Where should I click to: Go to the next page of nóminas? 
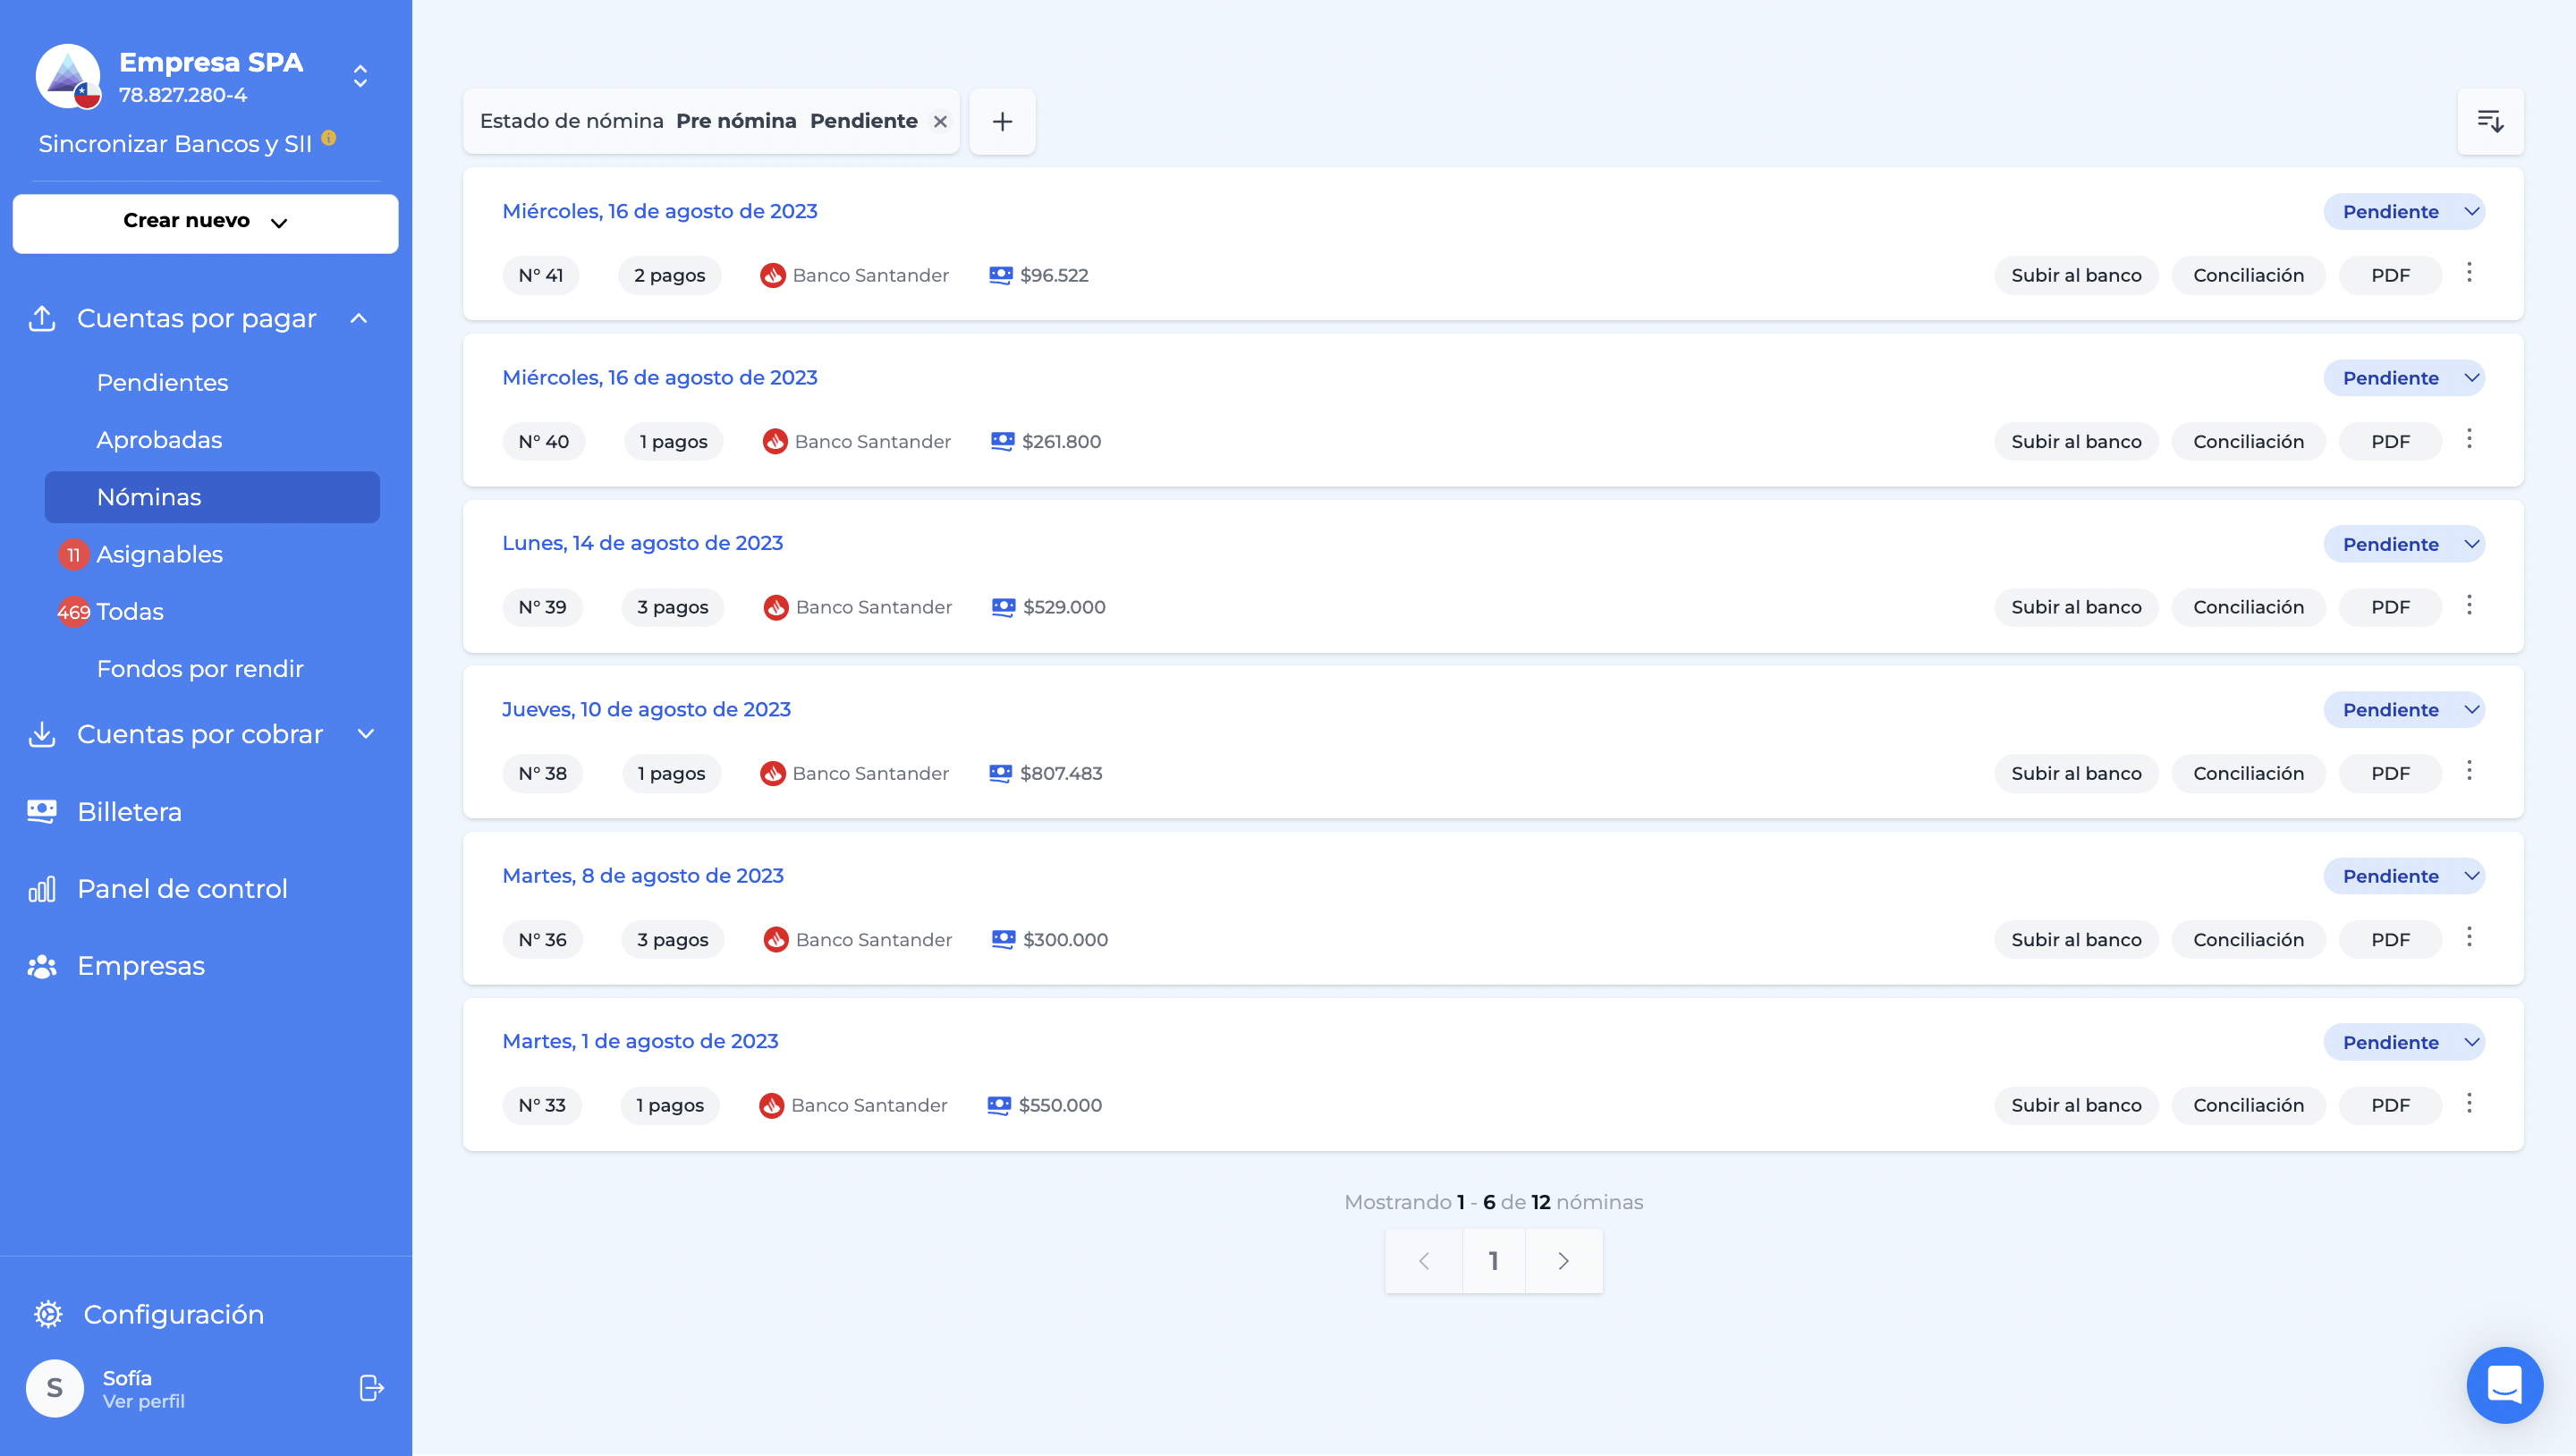point(1563,1261)
